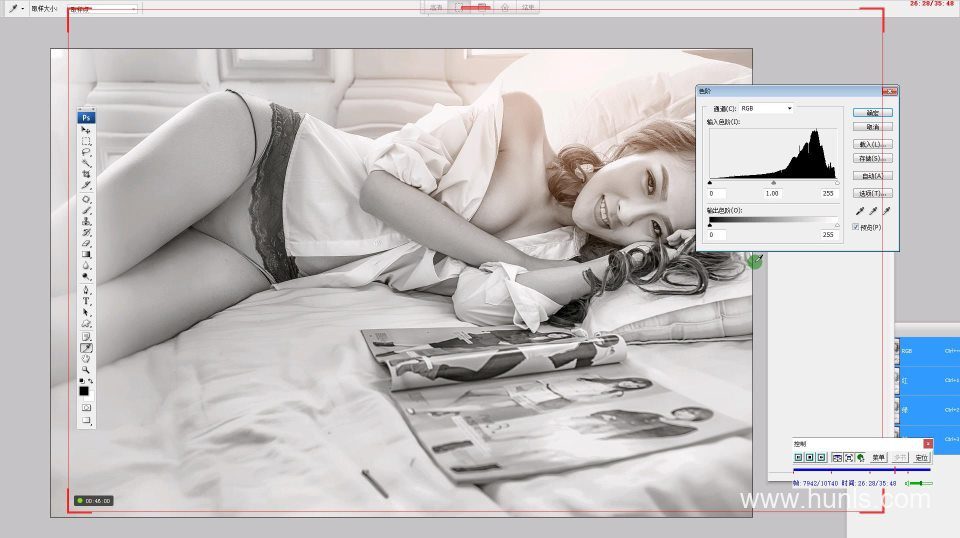Select the Notes tool
960x538 pixels.
(86, 336)
